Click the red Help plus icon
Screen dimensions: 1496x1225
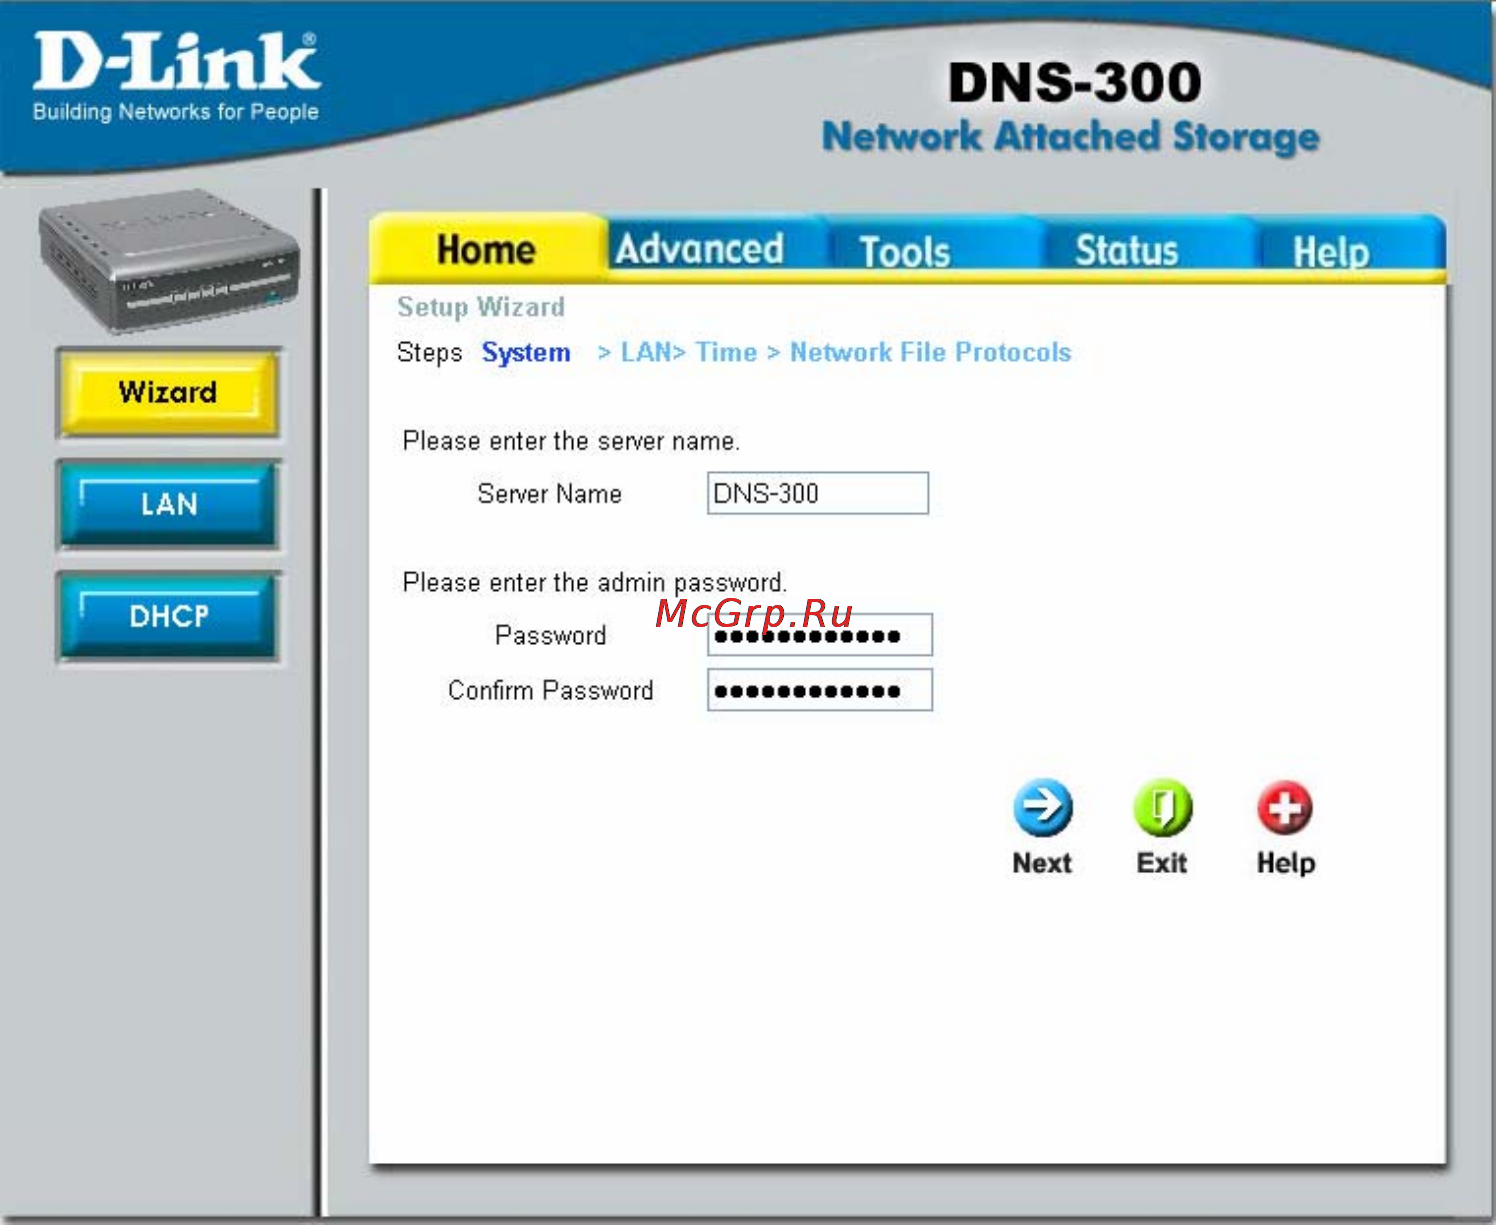(1285, 807)
